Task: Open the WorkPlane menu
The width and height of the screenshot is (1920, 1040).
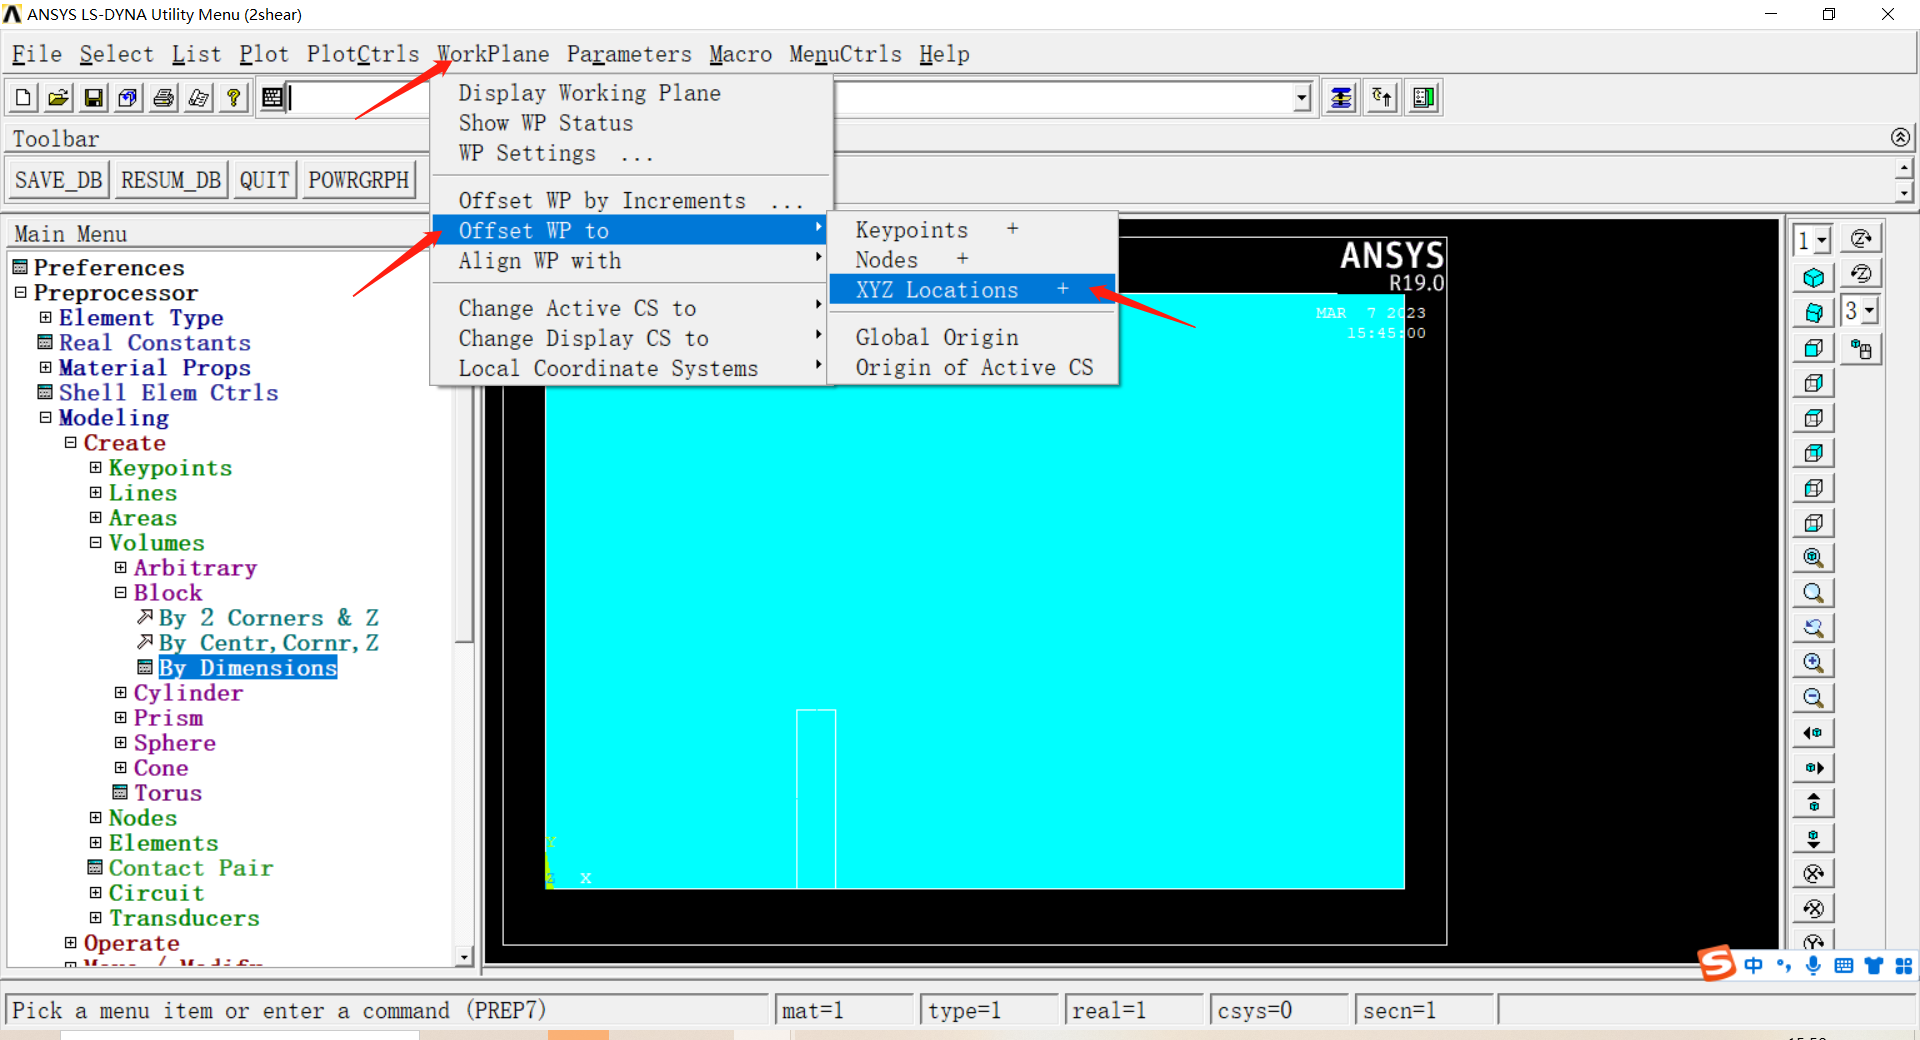Action: [493, 54]
